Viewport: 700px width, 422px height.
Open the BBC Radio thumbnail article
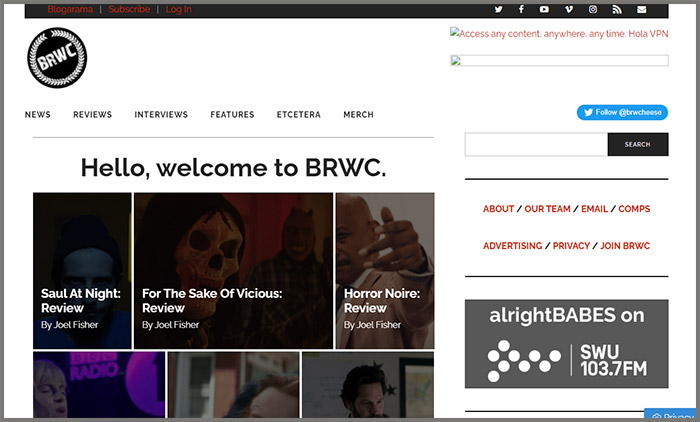99,384
